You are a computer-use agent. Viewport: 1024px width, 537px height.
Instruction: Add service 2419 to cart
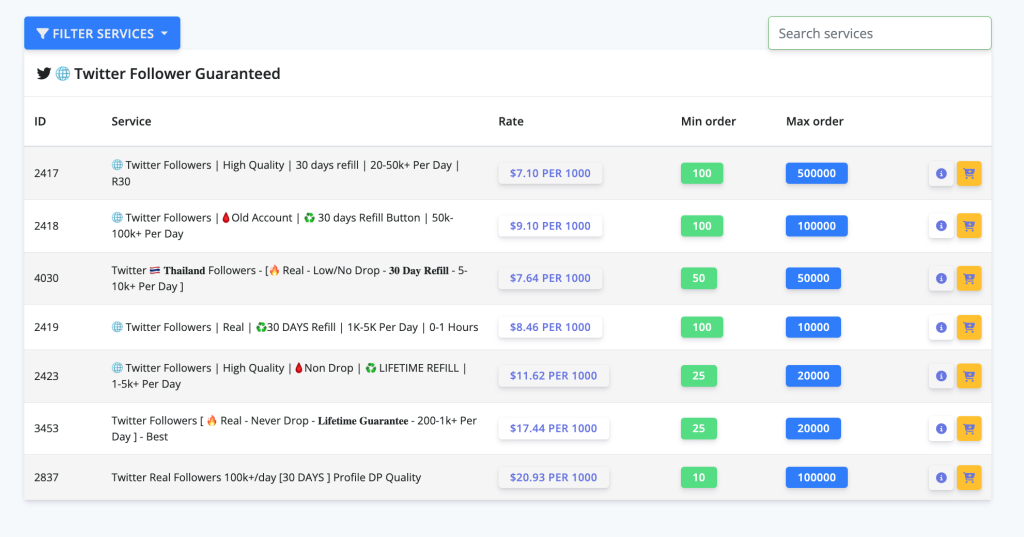coord(969,327)
